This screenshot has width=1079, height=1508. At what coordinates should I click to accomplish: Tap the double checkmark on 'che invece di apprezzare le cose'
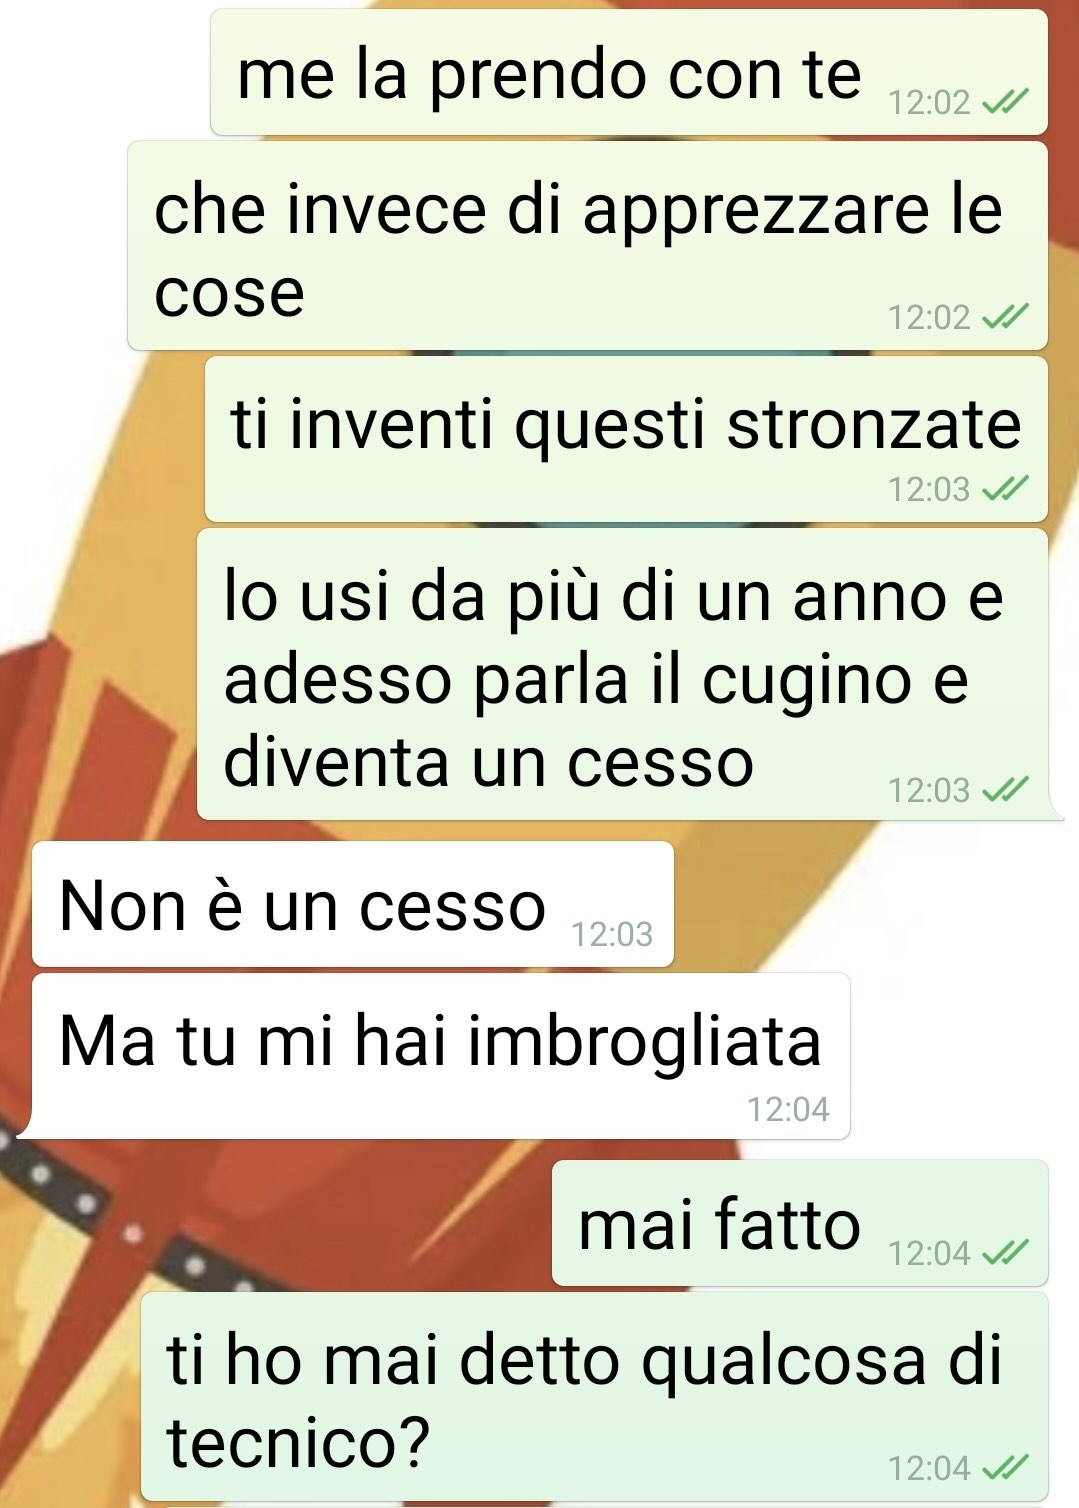coord(1004,317)
